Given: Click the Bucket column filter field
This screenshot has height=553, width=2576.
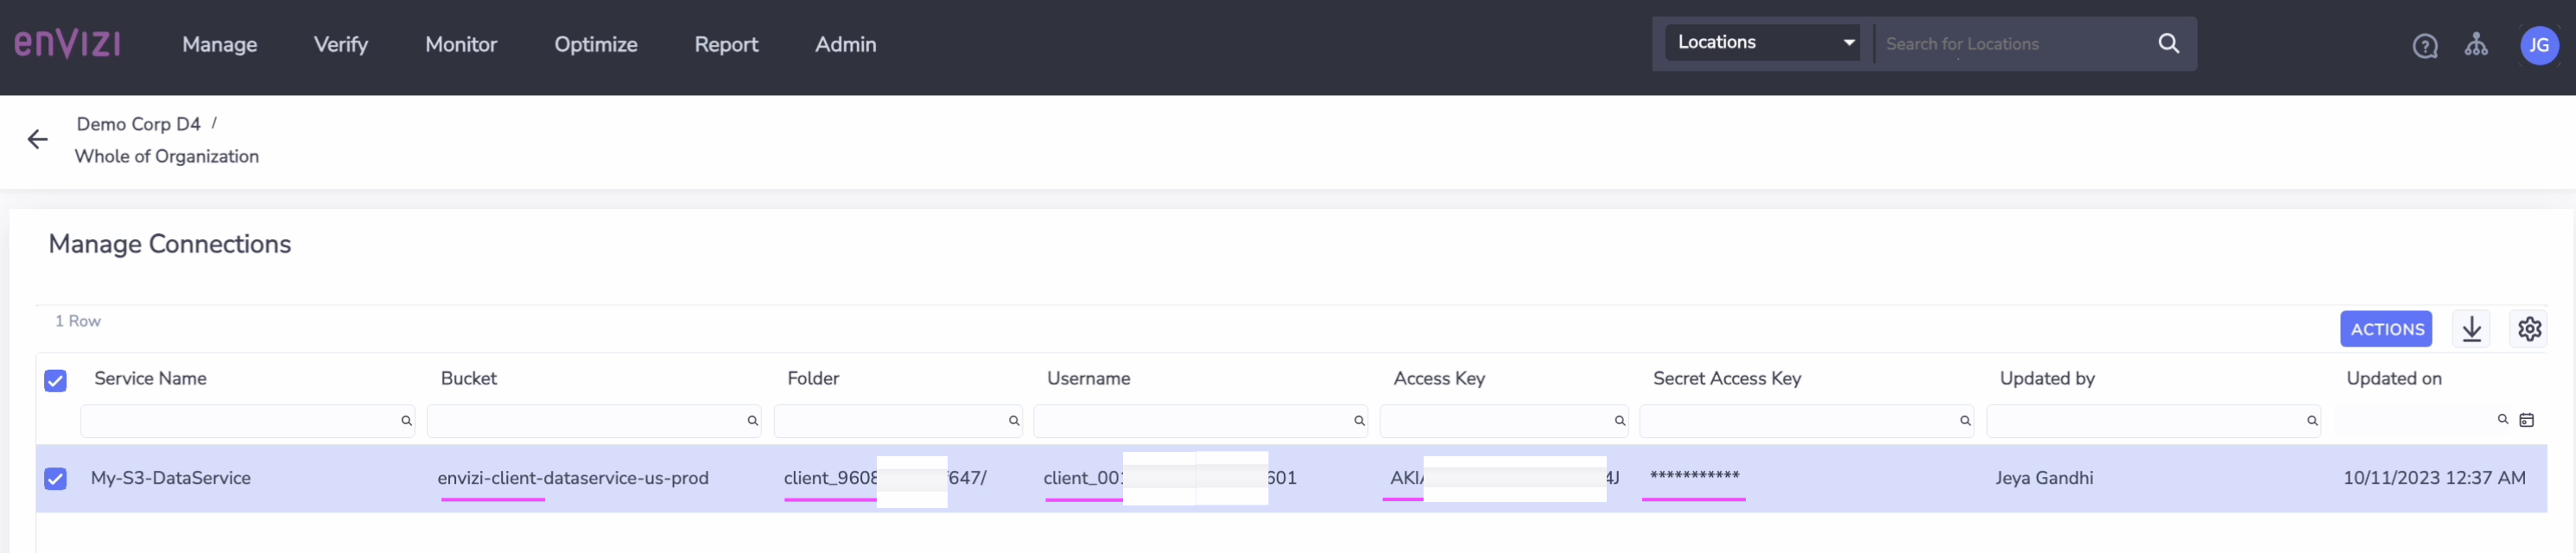Looking at the screenshot, I should click(585, 421).
